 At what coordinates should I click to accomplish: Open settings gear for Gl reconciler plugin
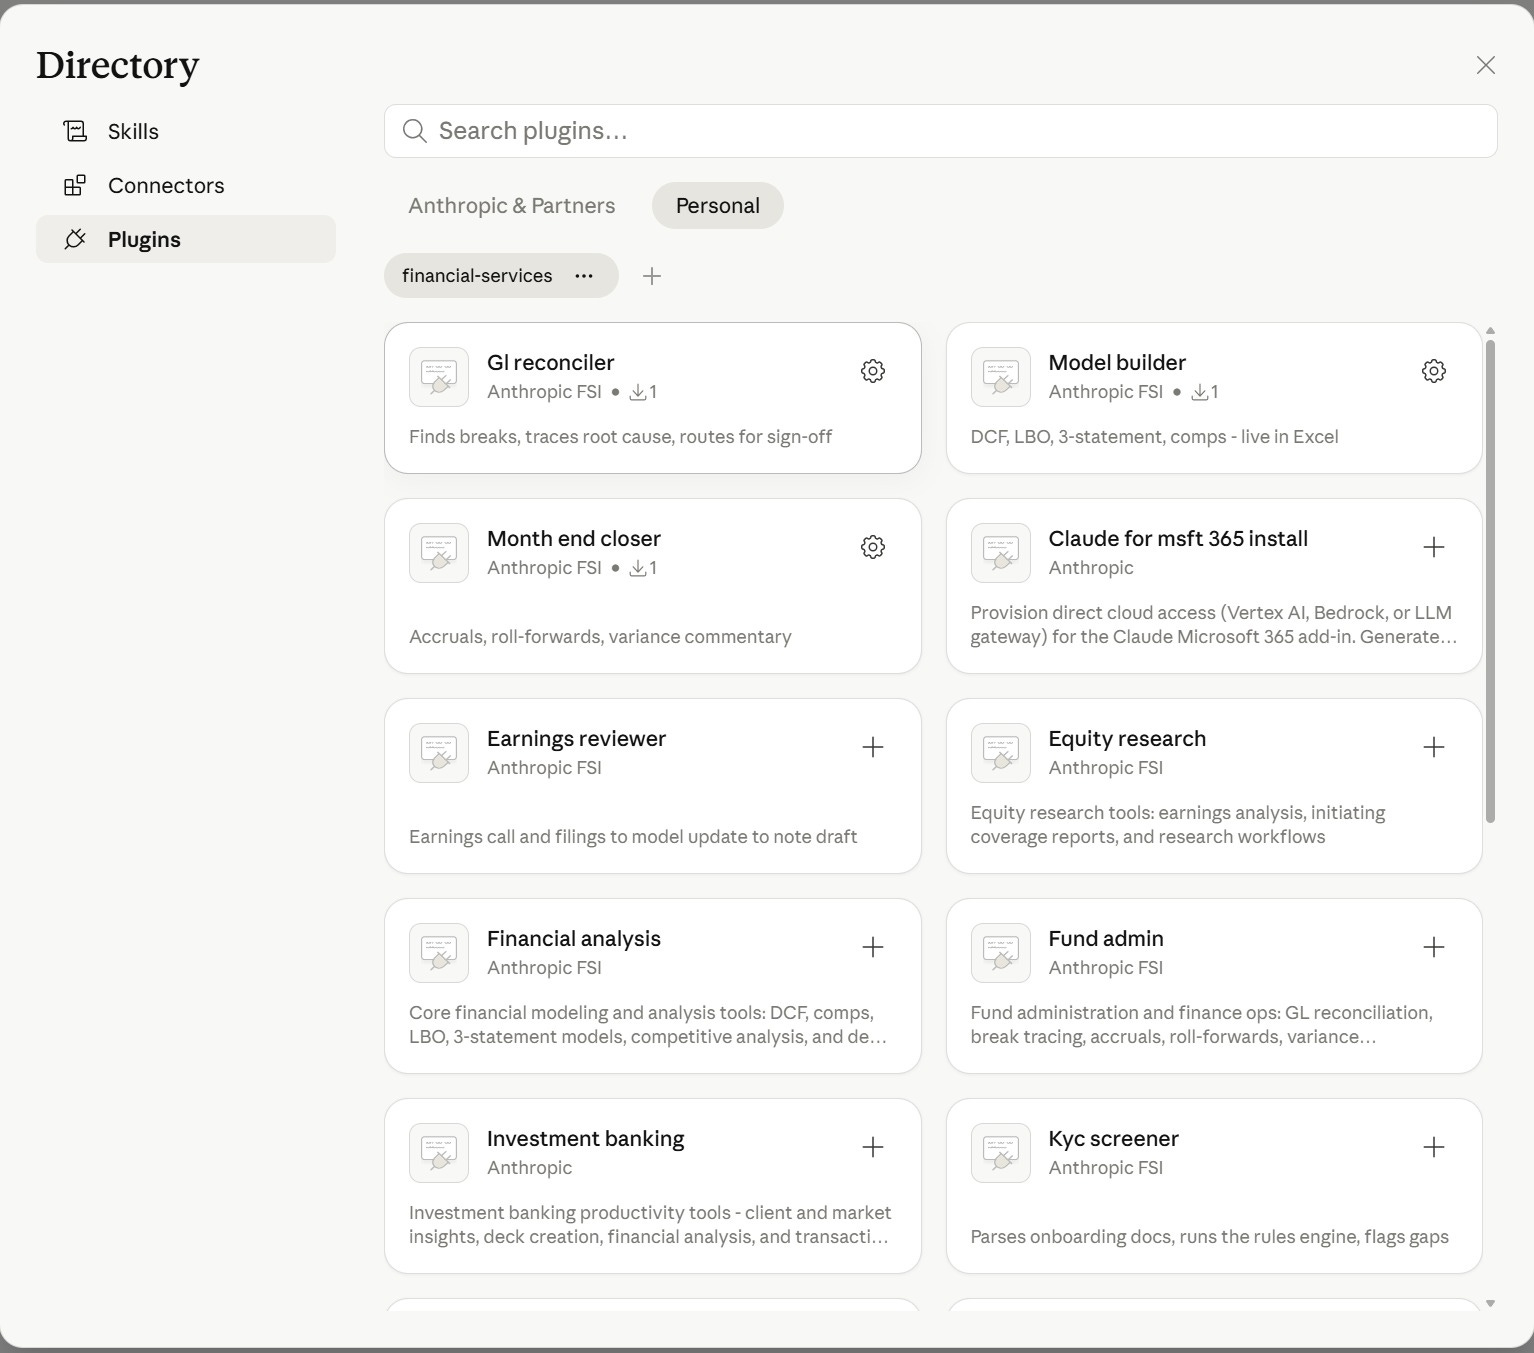872,371
